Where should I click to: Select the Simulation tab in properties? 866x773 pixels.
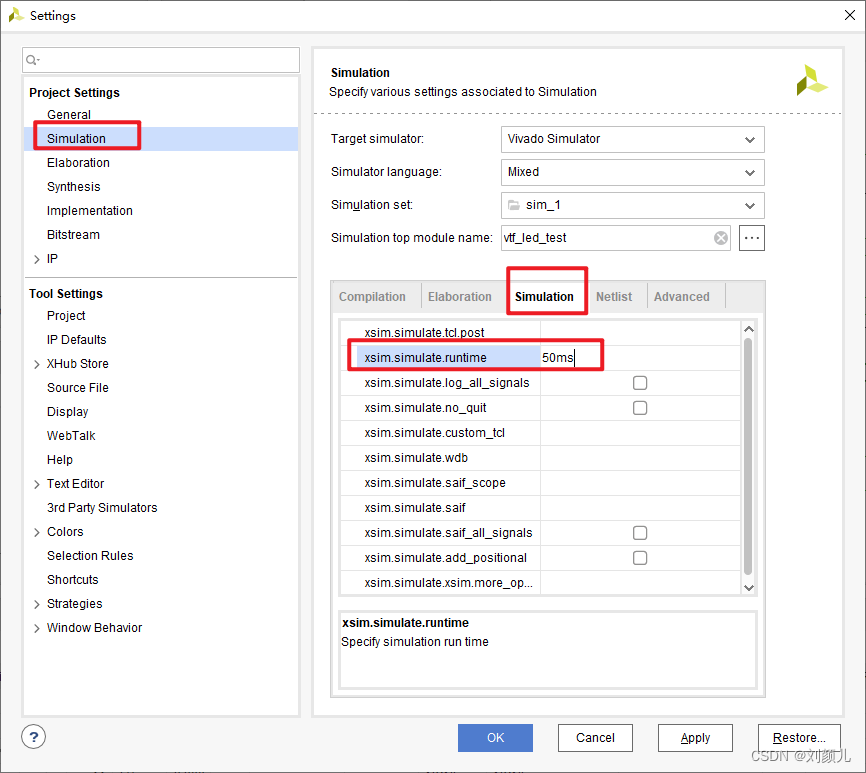(x=544, y=297)
